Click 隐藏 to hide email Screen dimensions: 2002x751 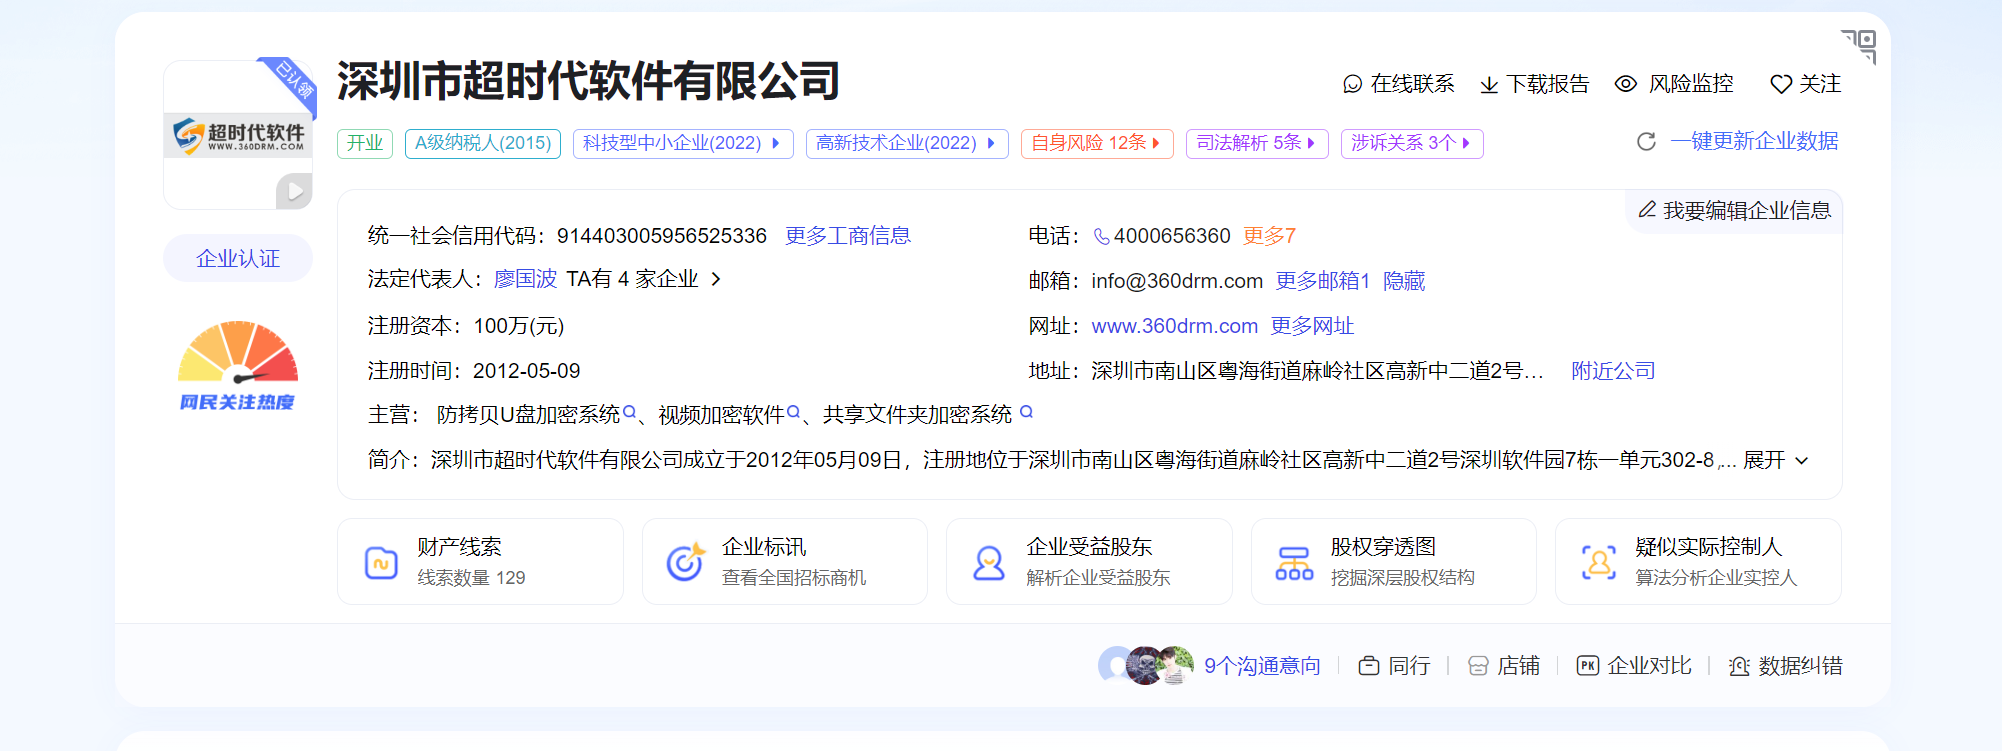pyautogui.click(x=1404, y=281)
